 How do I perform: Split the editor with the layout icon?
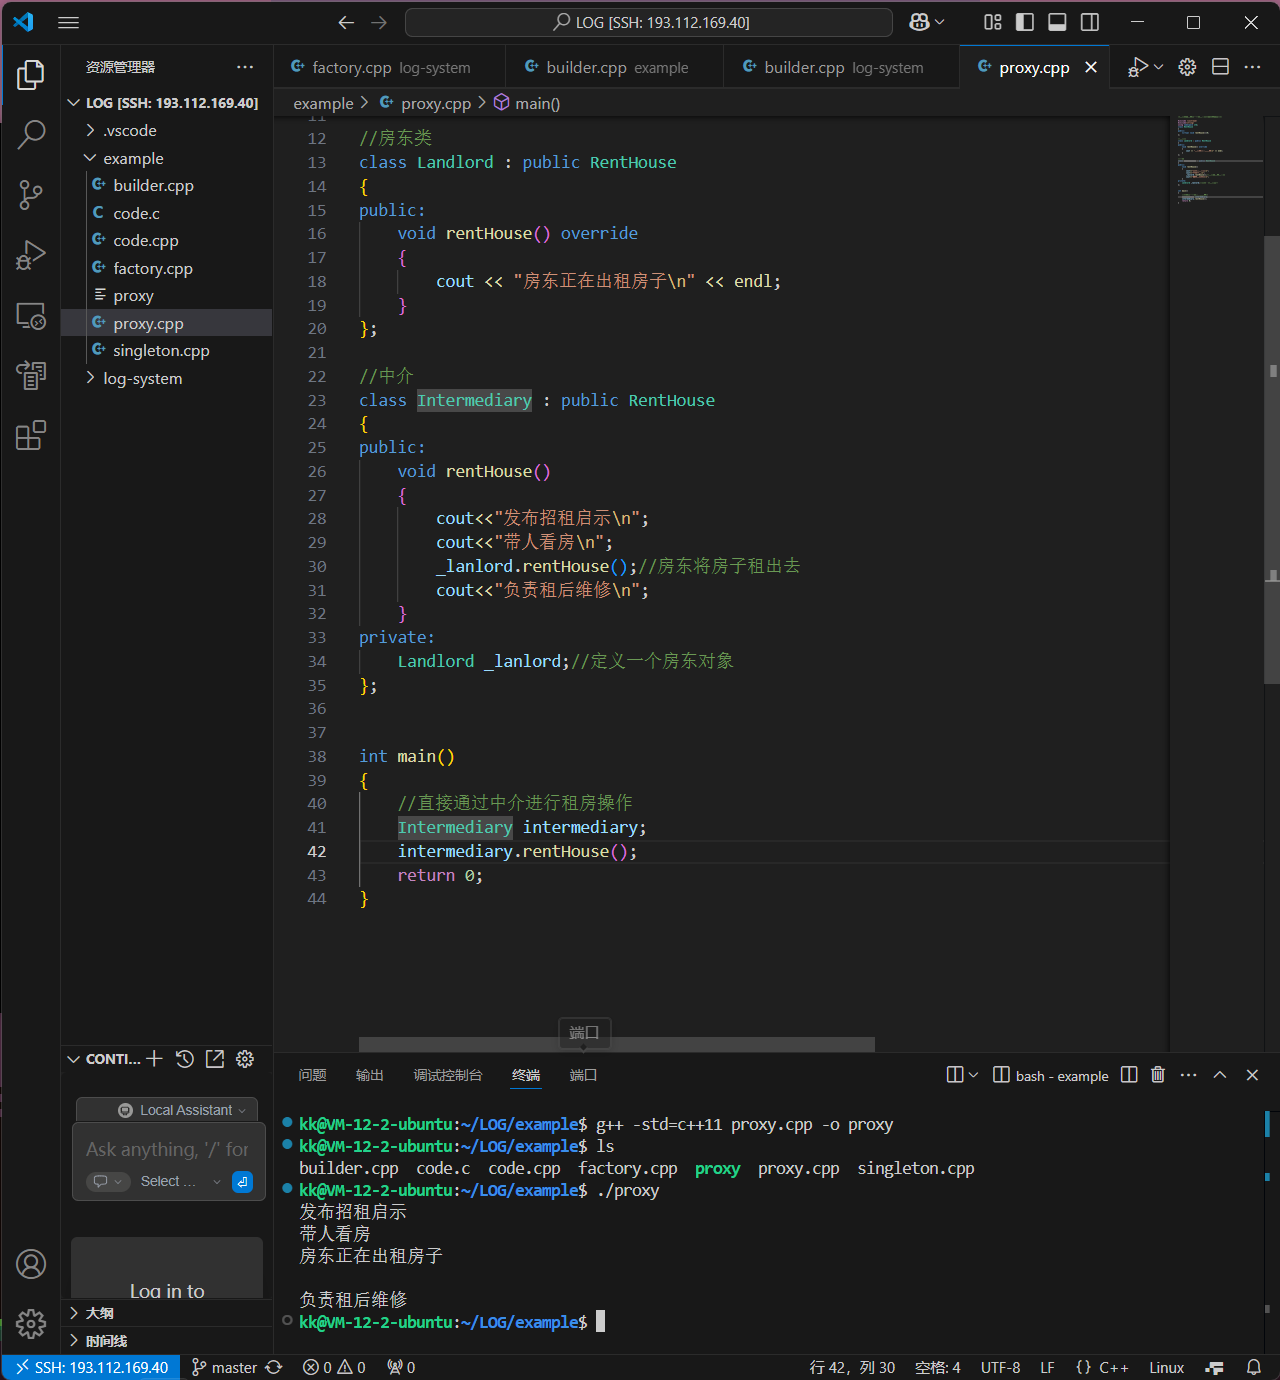(1220, 67)
